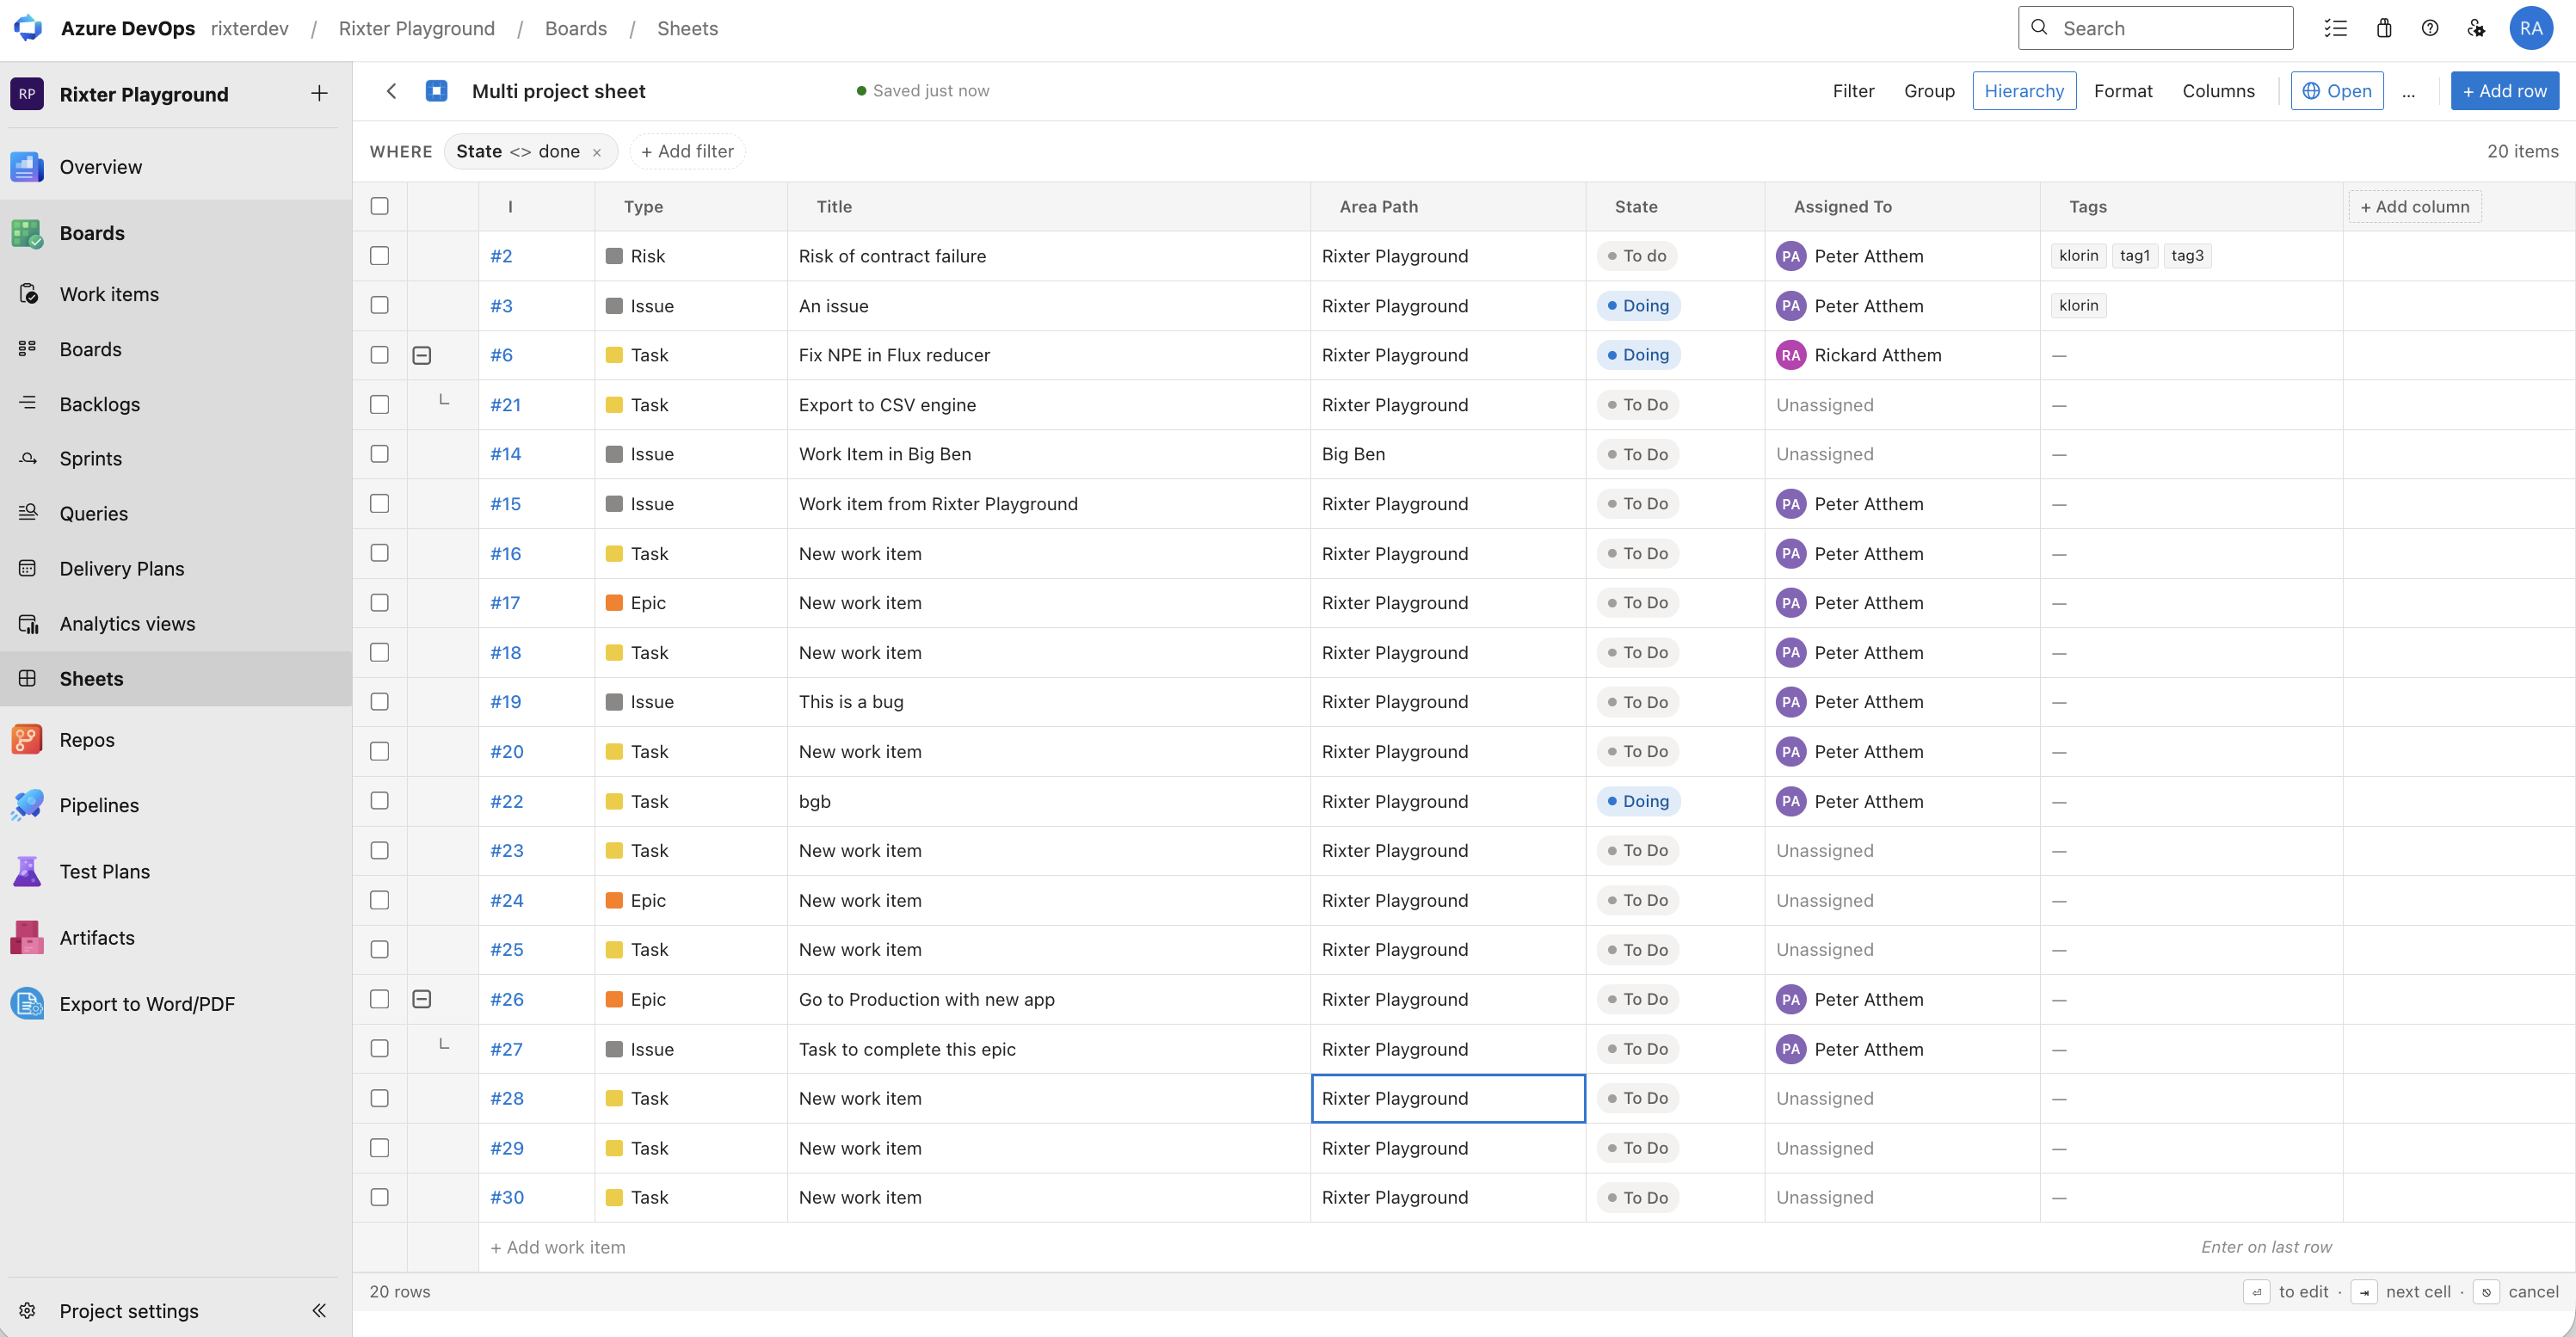The image size is (2576, 1337).
Task: Open Artifacts in the sidebar
Action: coord(176,937)
